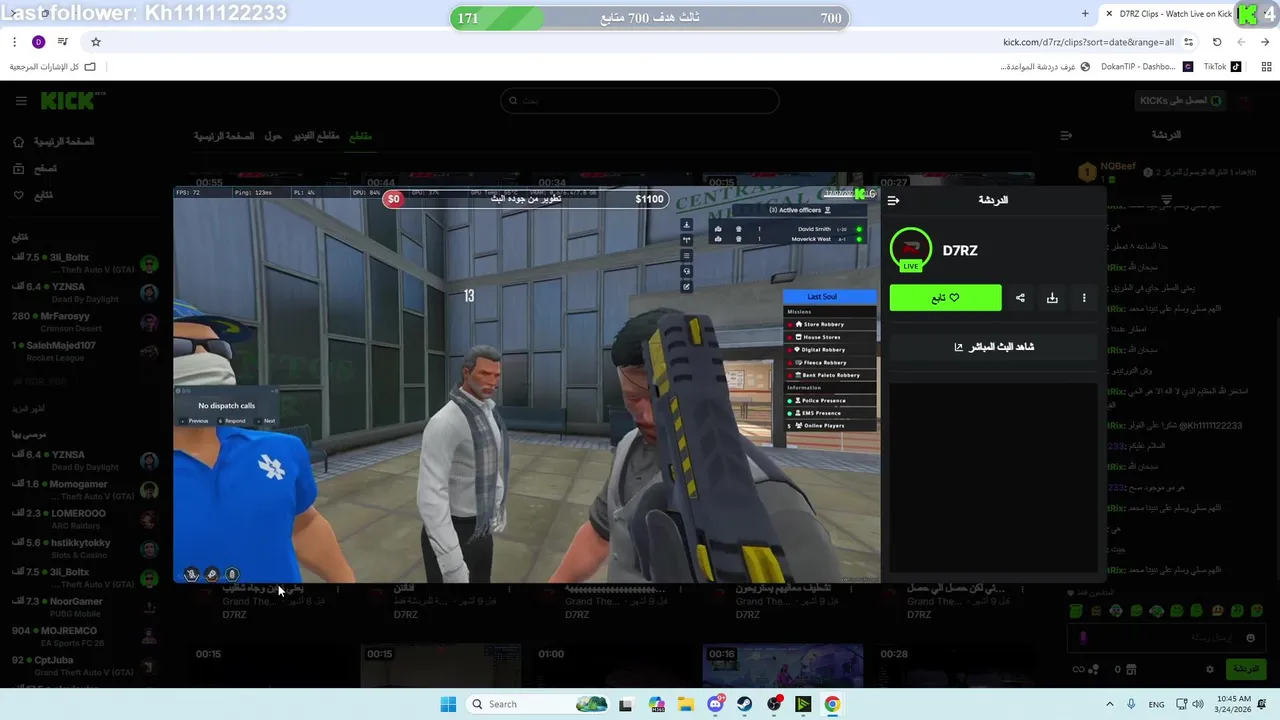Close the D7RZ Clips tab
This screenshot has width=1280, height=720.
[x=1109, y=14]
